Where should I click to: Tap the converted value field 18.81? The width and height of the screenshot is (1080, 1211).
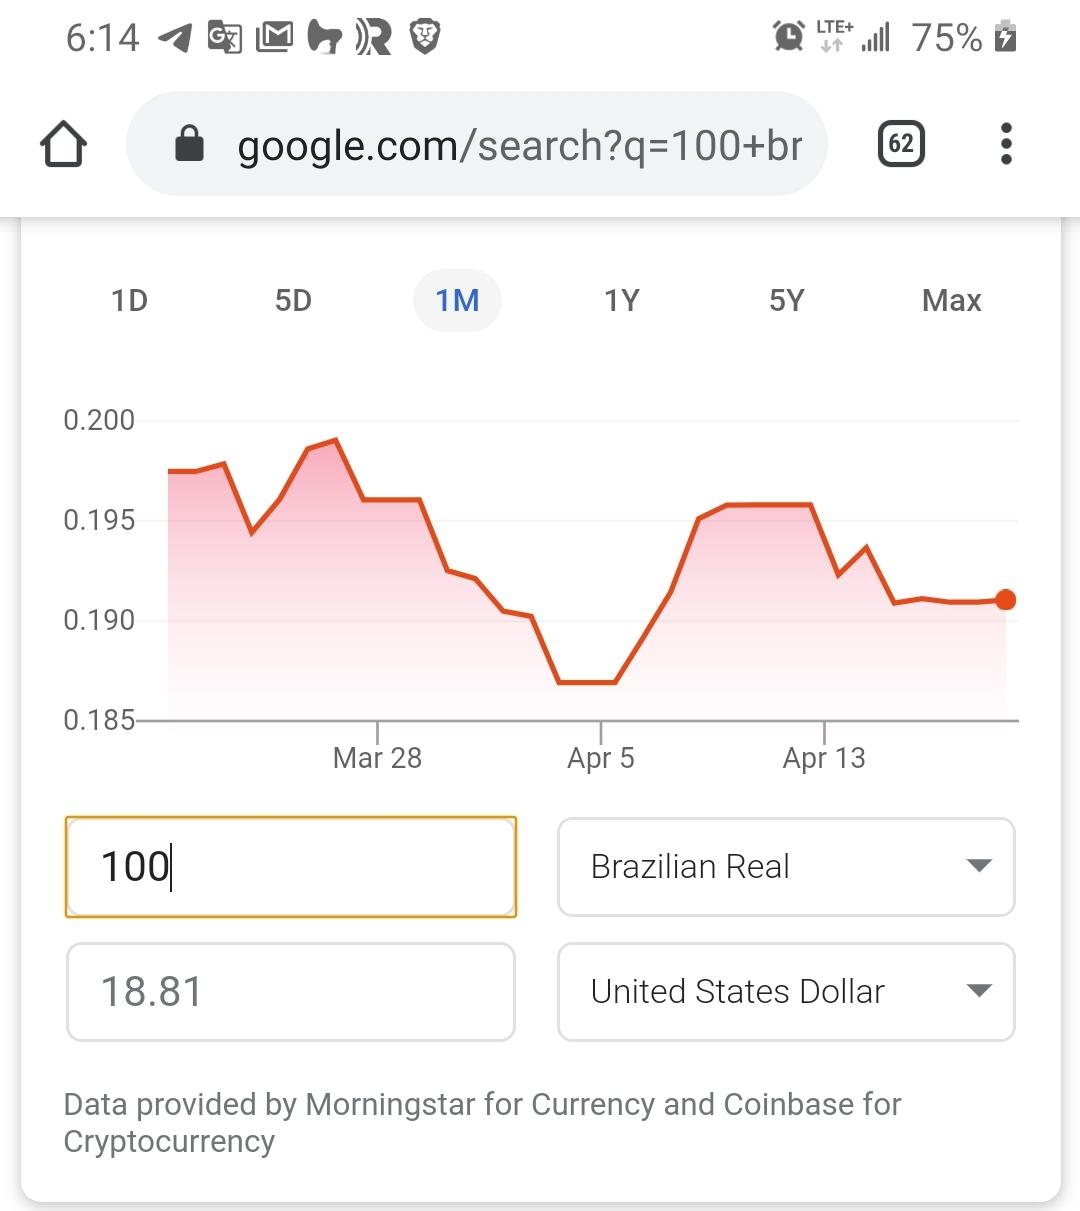click(x=291, y=992)
